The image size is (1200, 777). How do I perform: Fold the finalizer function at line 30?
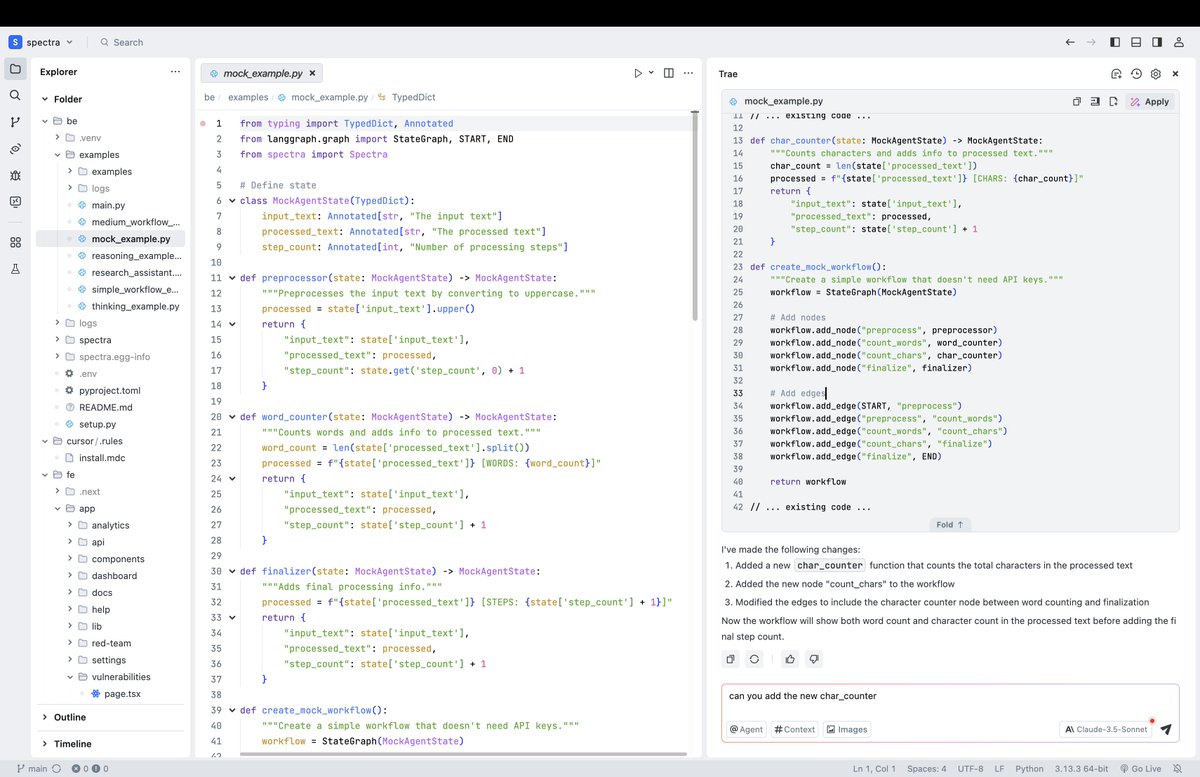(231, 572)
